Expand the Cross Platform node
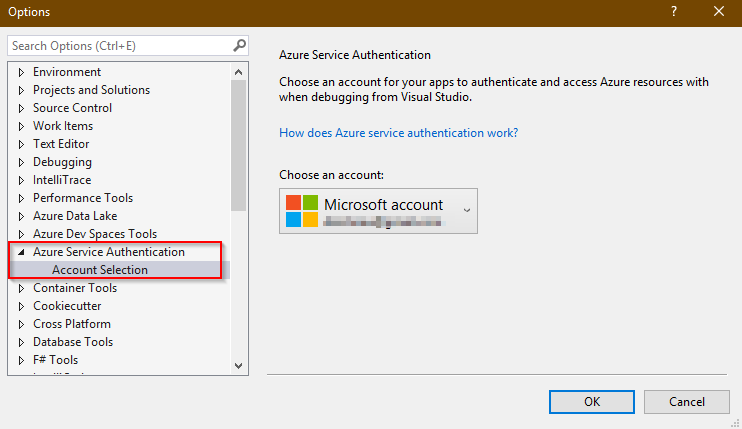This screenshot has width=742, height=429. coord(21,324)
